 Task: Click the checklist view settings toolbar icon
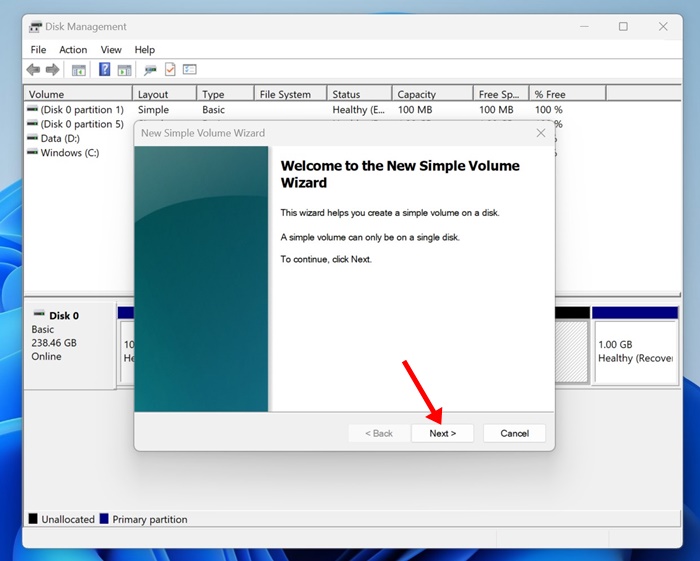[190, 70]
